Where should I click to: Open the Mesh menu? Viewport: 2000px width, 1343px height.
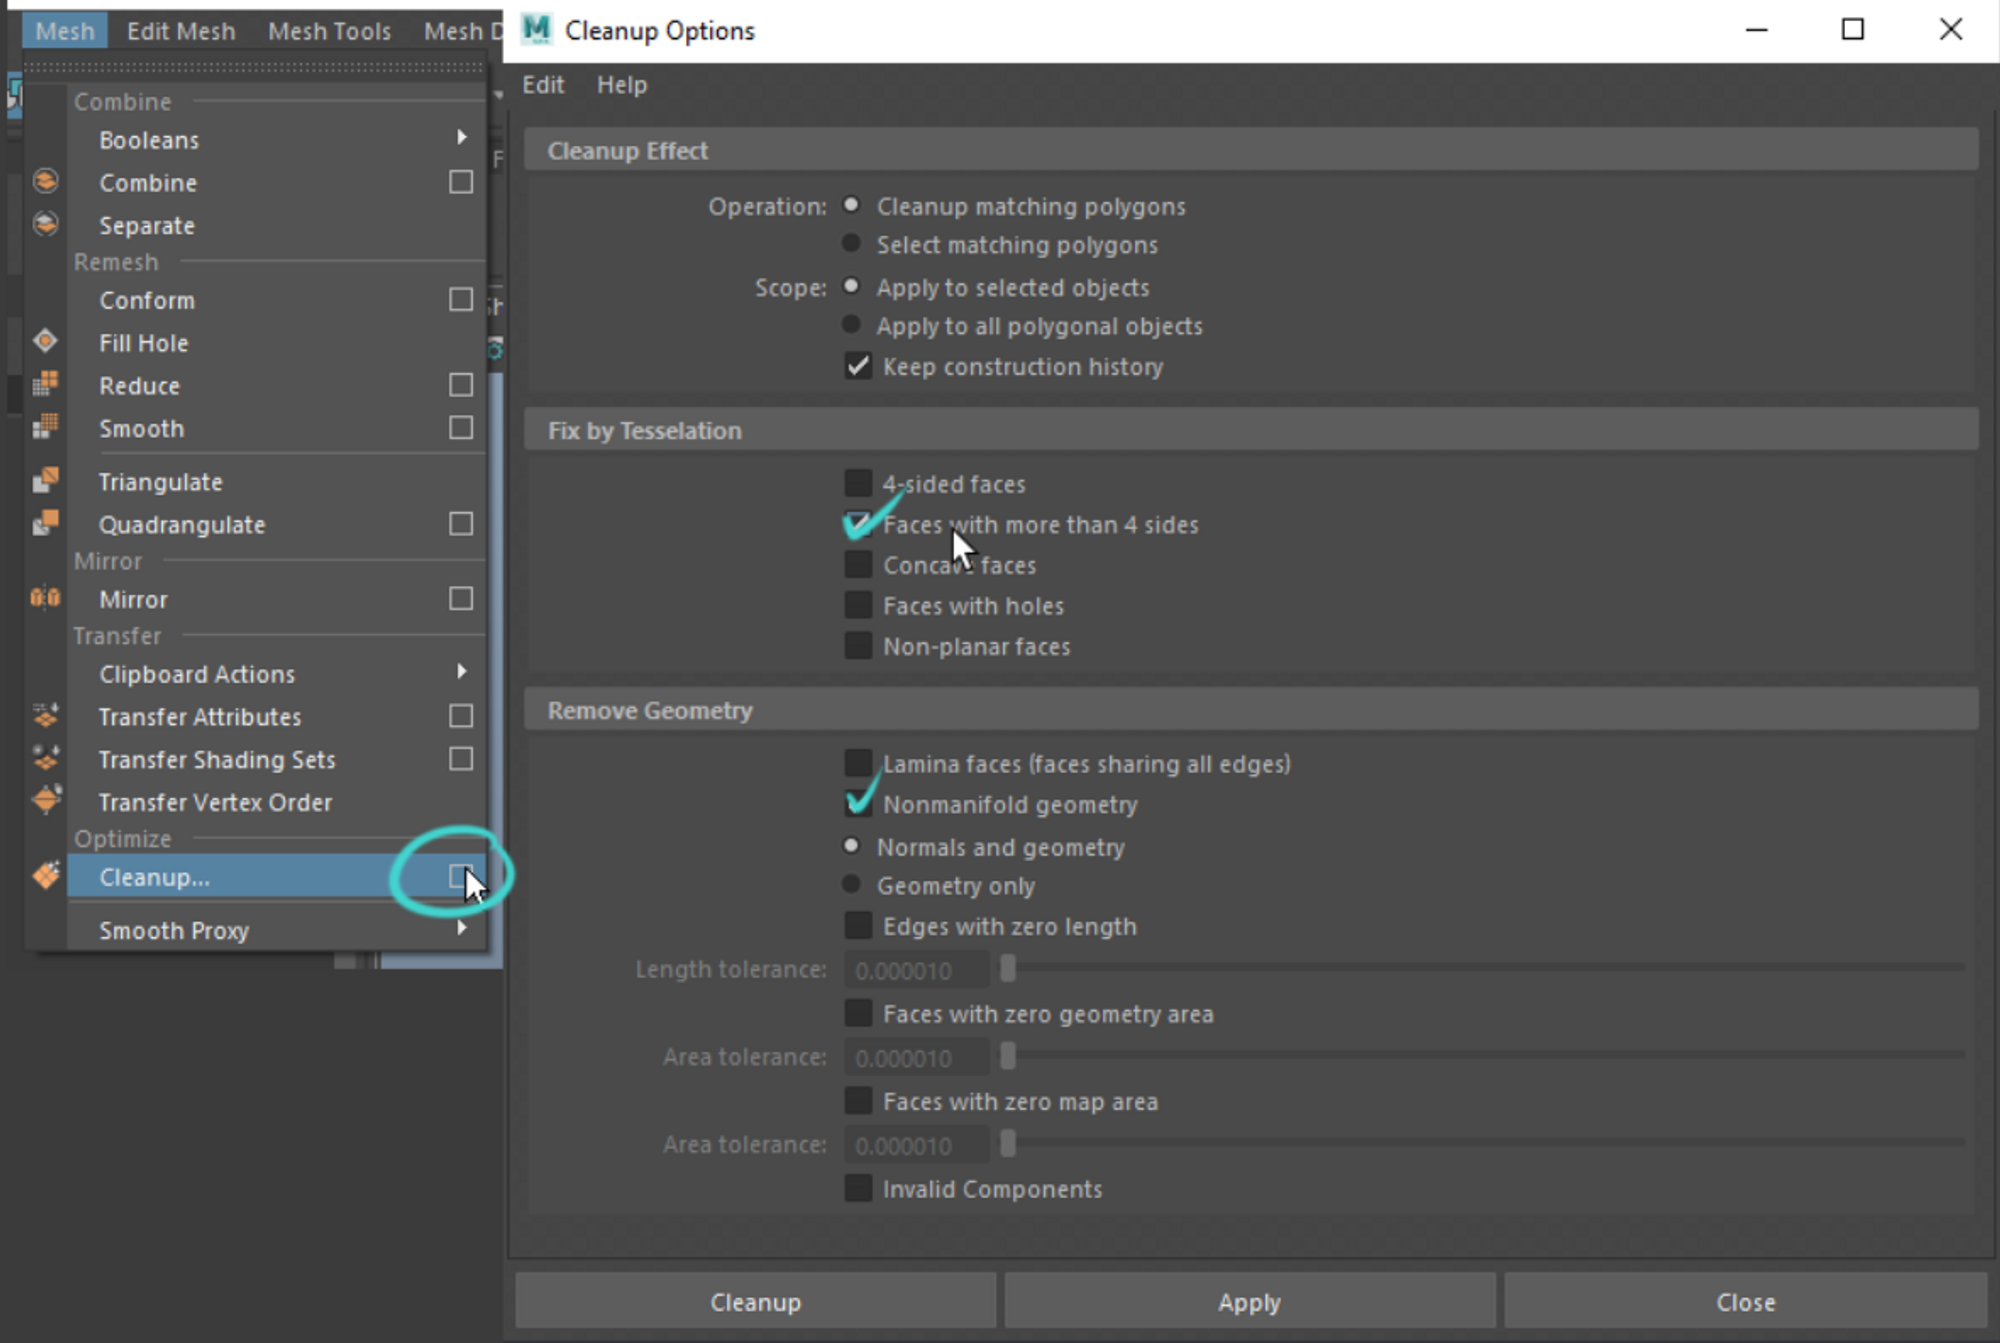[65, 31]
